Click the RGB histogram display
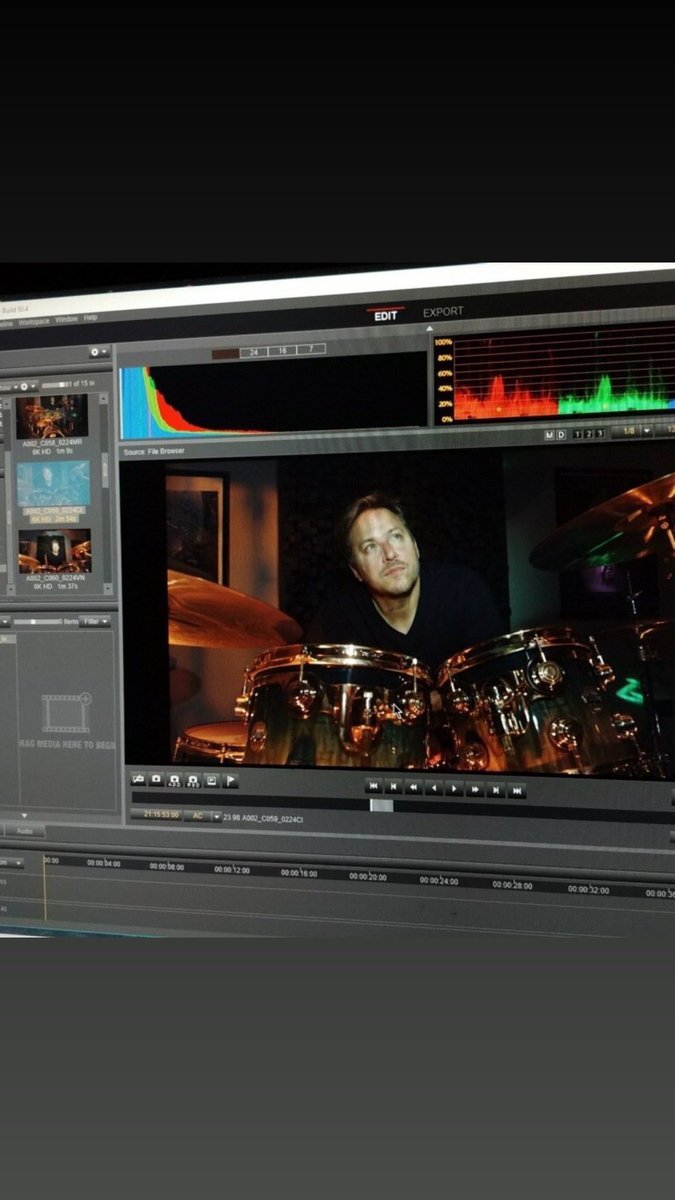This screenshot has width=675, height=1200. tap(273, 396)
